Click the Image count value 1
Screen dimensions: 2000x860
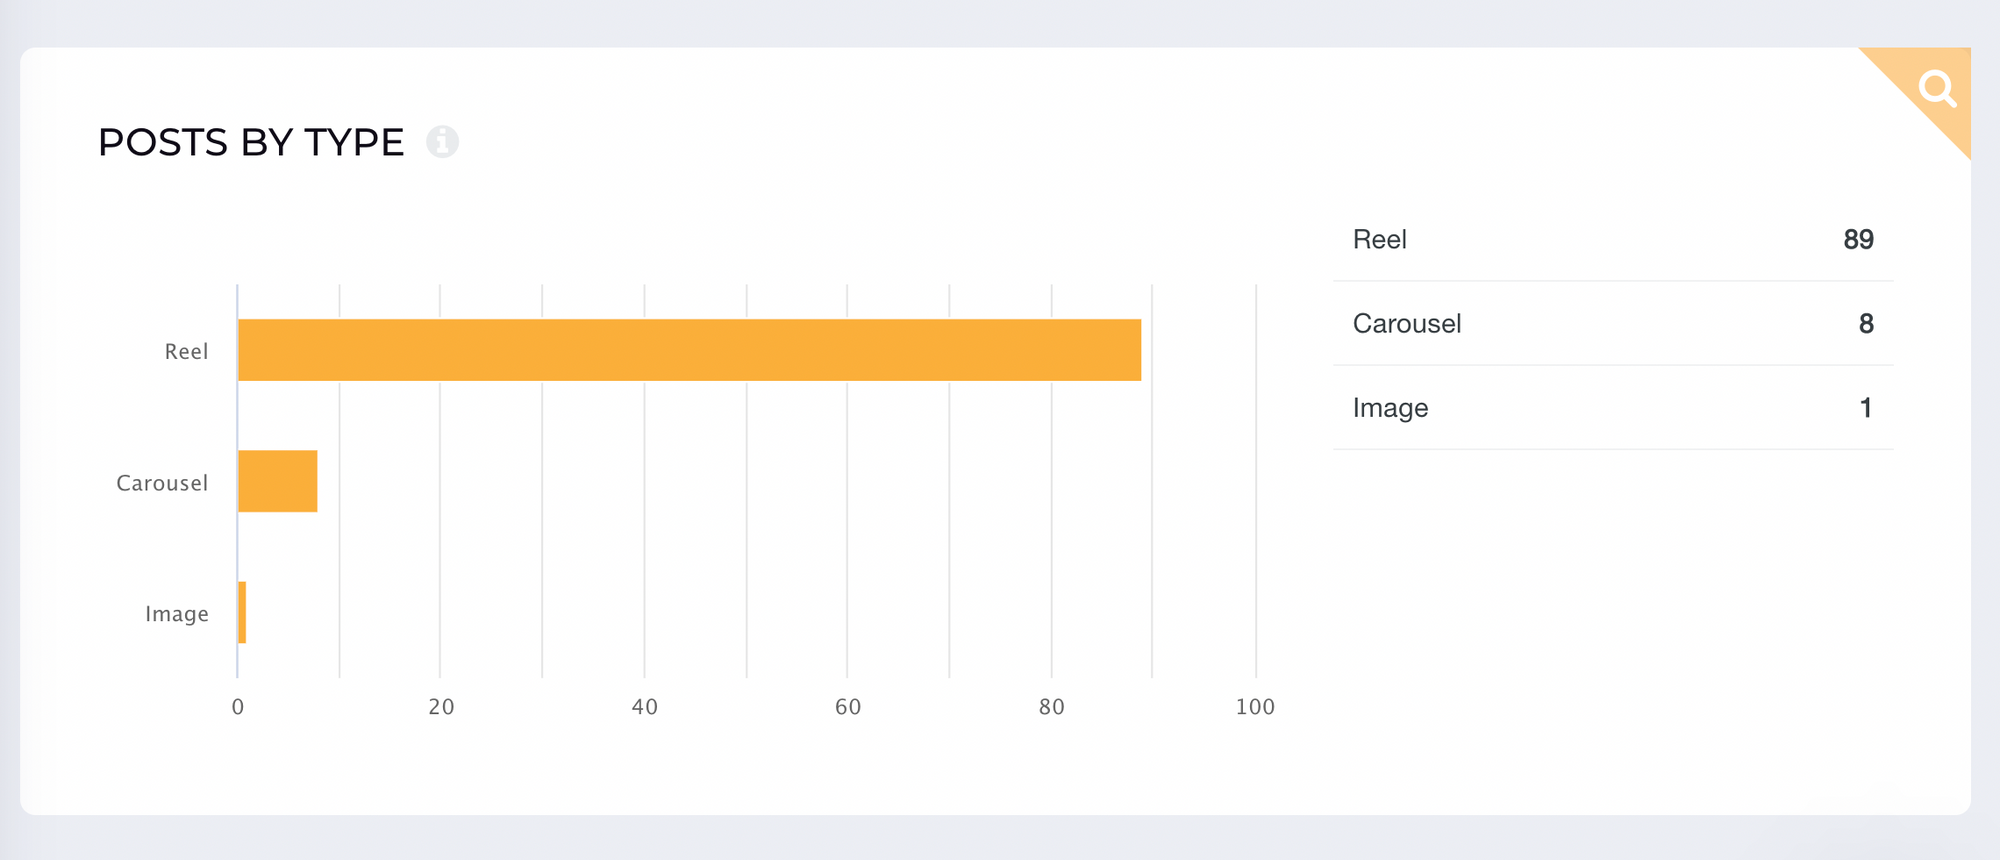[1866, 407]
